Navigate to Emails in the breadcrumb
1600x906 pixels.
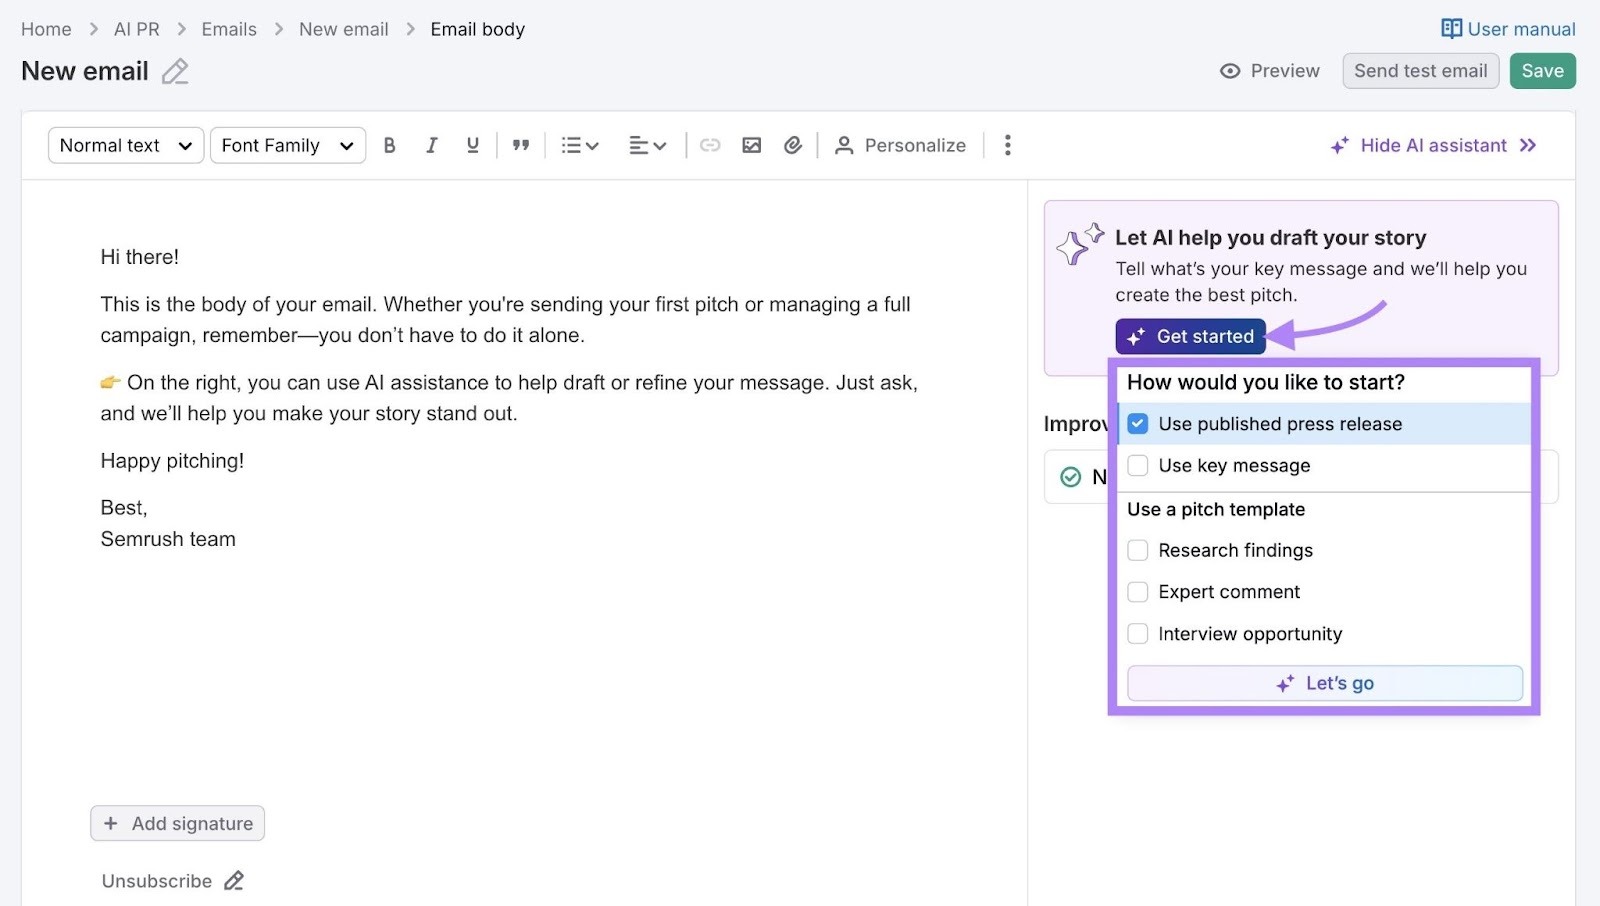229,29
